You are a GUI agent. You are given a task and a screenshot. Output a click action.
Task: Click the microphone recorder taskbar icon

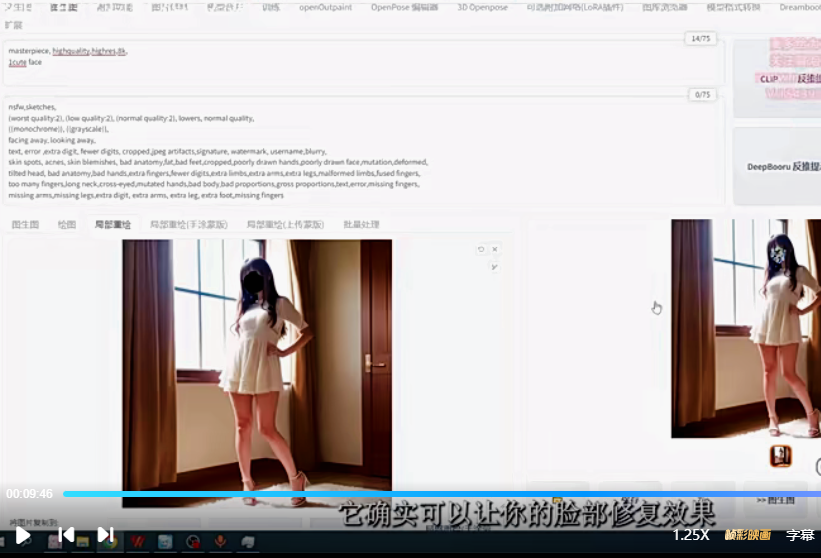220,542
